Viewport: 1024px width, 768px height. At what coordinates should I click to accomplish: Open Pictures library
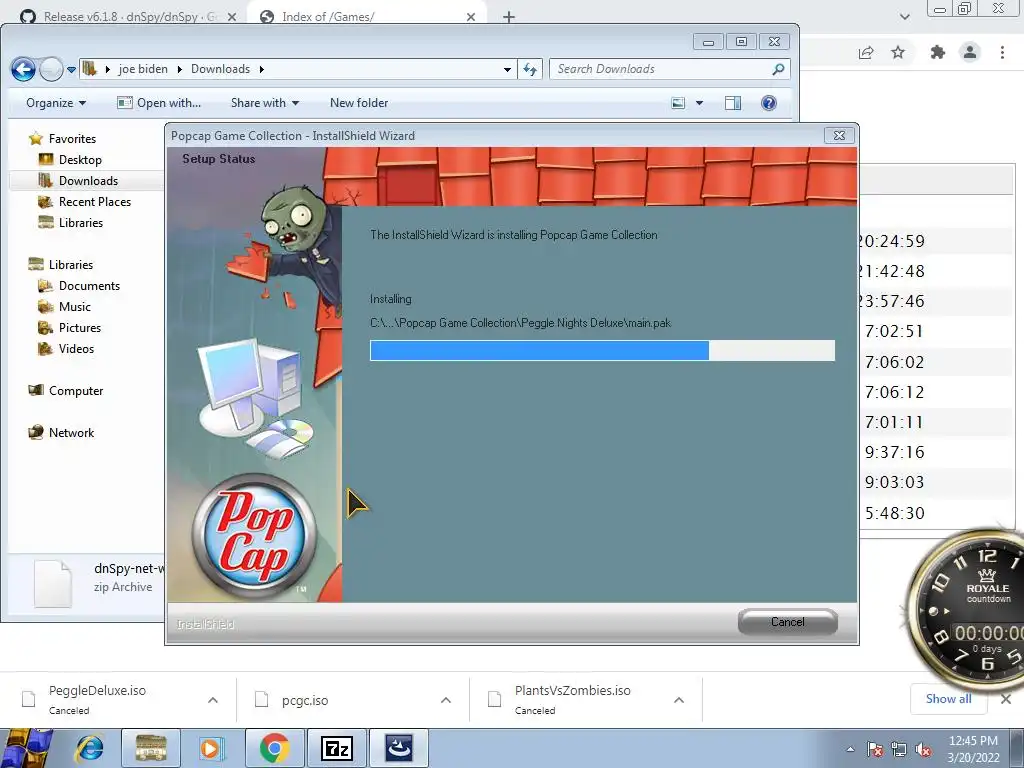pos(80,327)
